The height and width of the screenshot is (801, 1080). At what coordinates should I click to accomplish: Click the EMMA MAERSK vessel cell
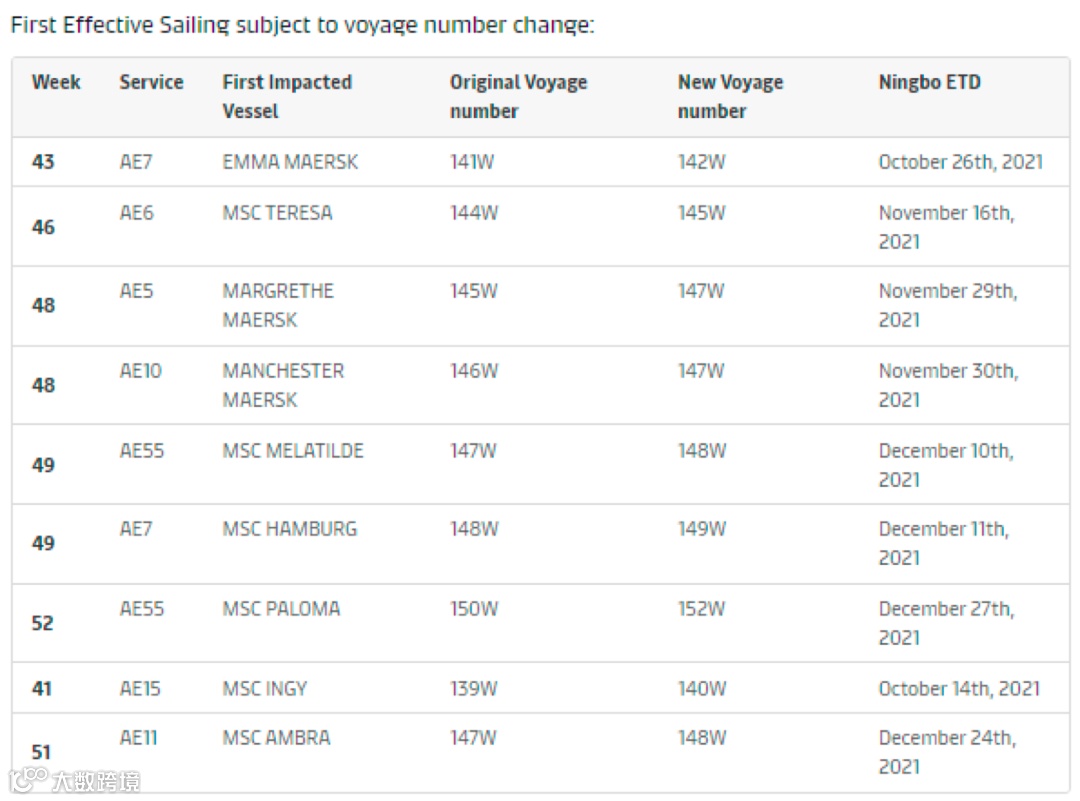point(290,161)
